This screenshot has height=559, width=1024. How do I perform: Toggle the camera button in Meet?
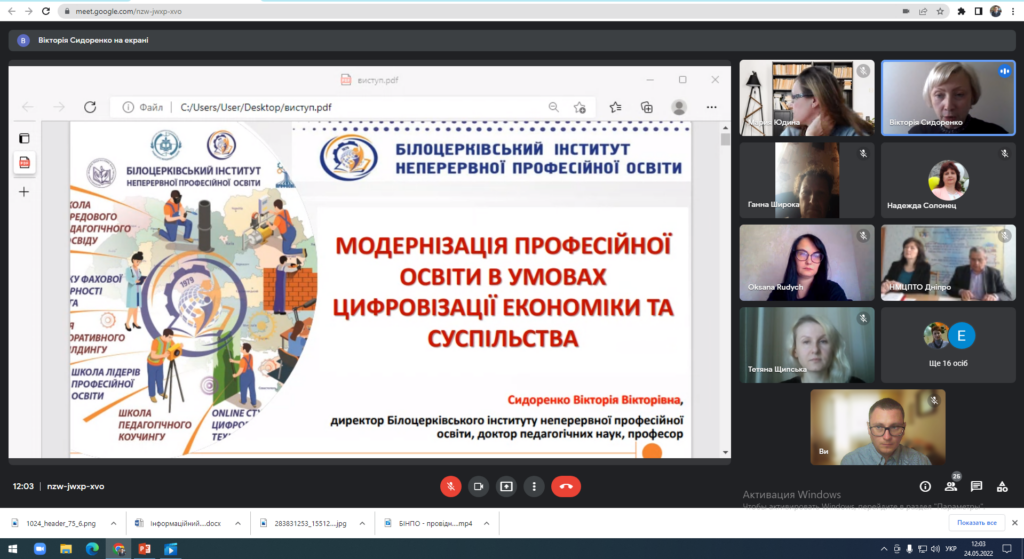coord(479,486)
